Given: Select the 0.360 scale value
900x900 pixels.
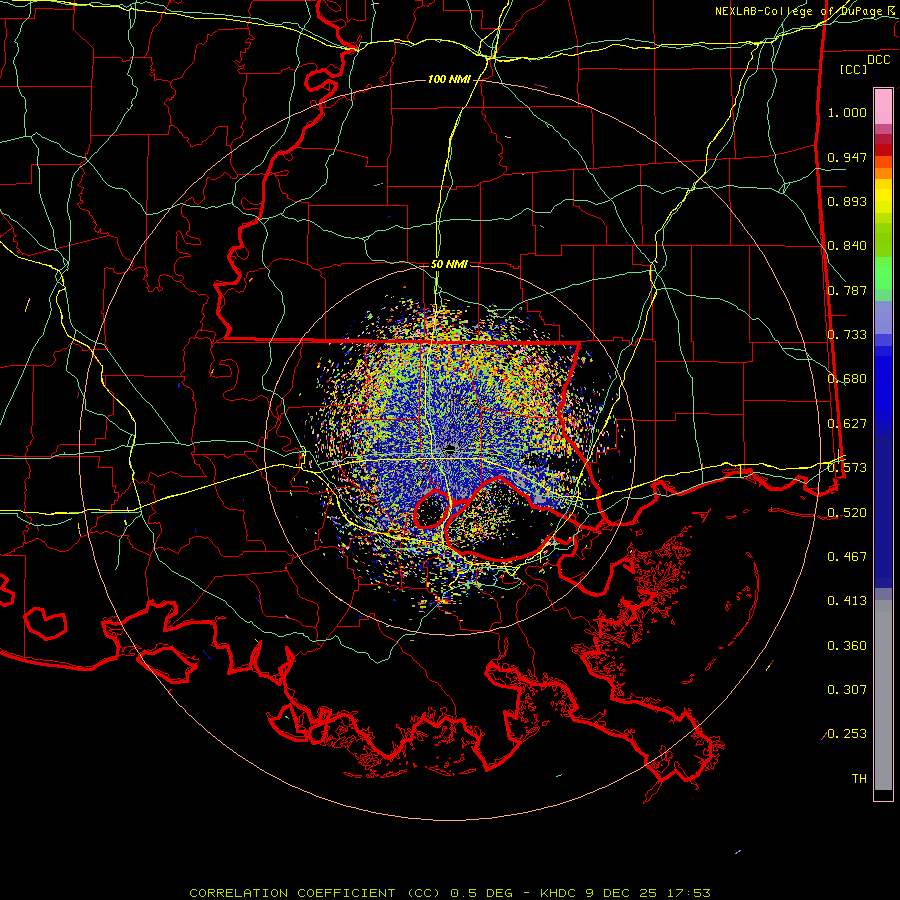Looking at the screenshot, I should [x=847, y=646].
